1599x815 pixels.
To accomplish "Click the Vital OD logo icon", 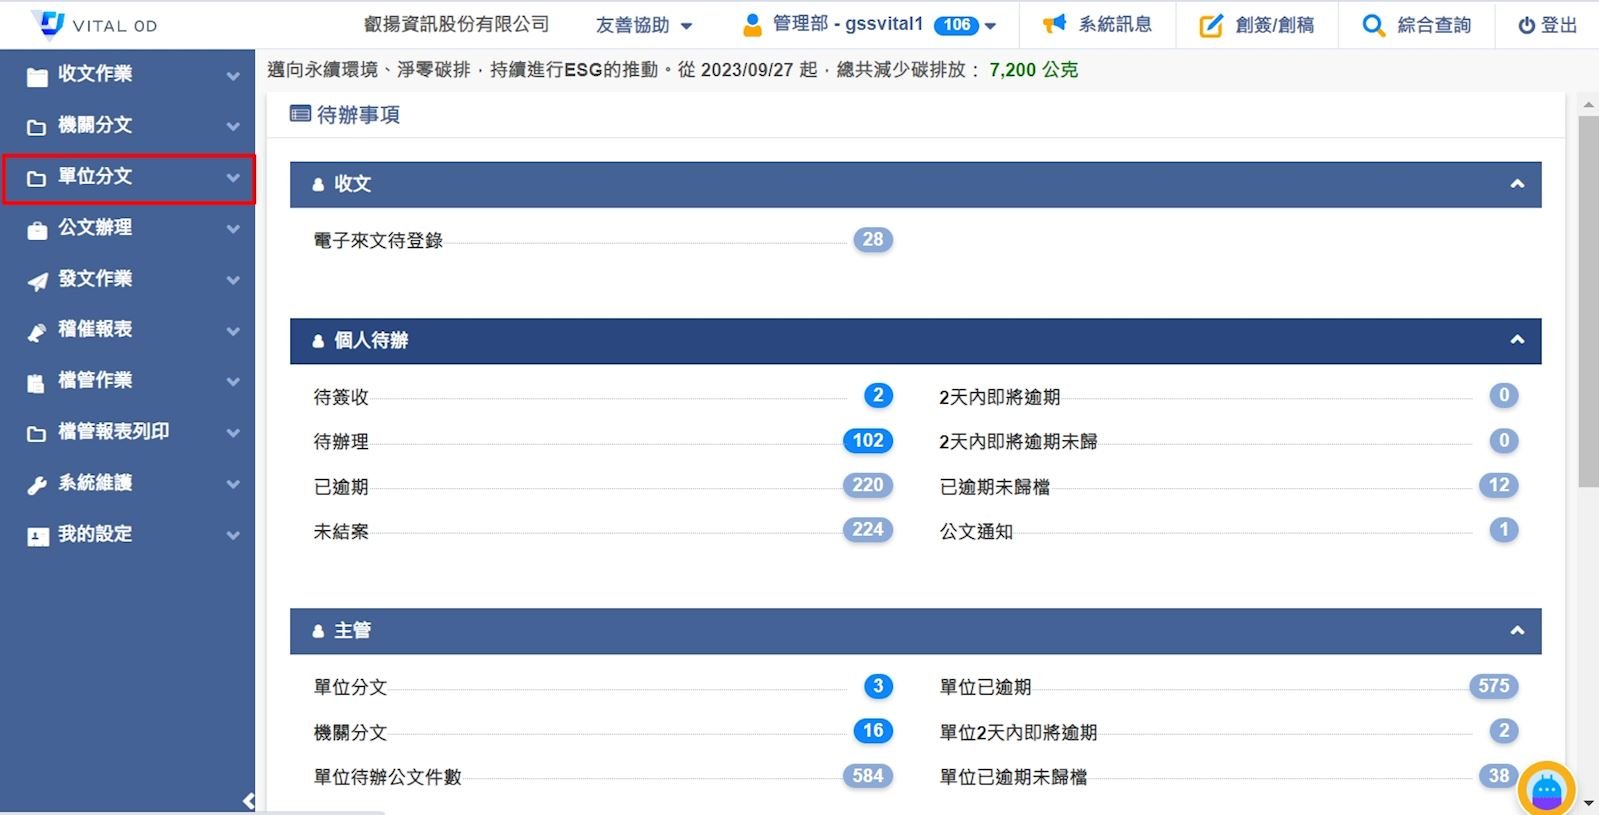I will click(48, 24).
